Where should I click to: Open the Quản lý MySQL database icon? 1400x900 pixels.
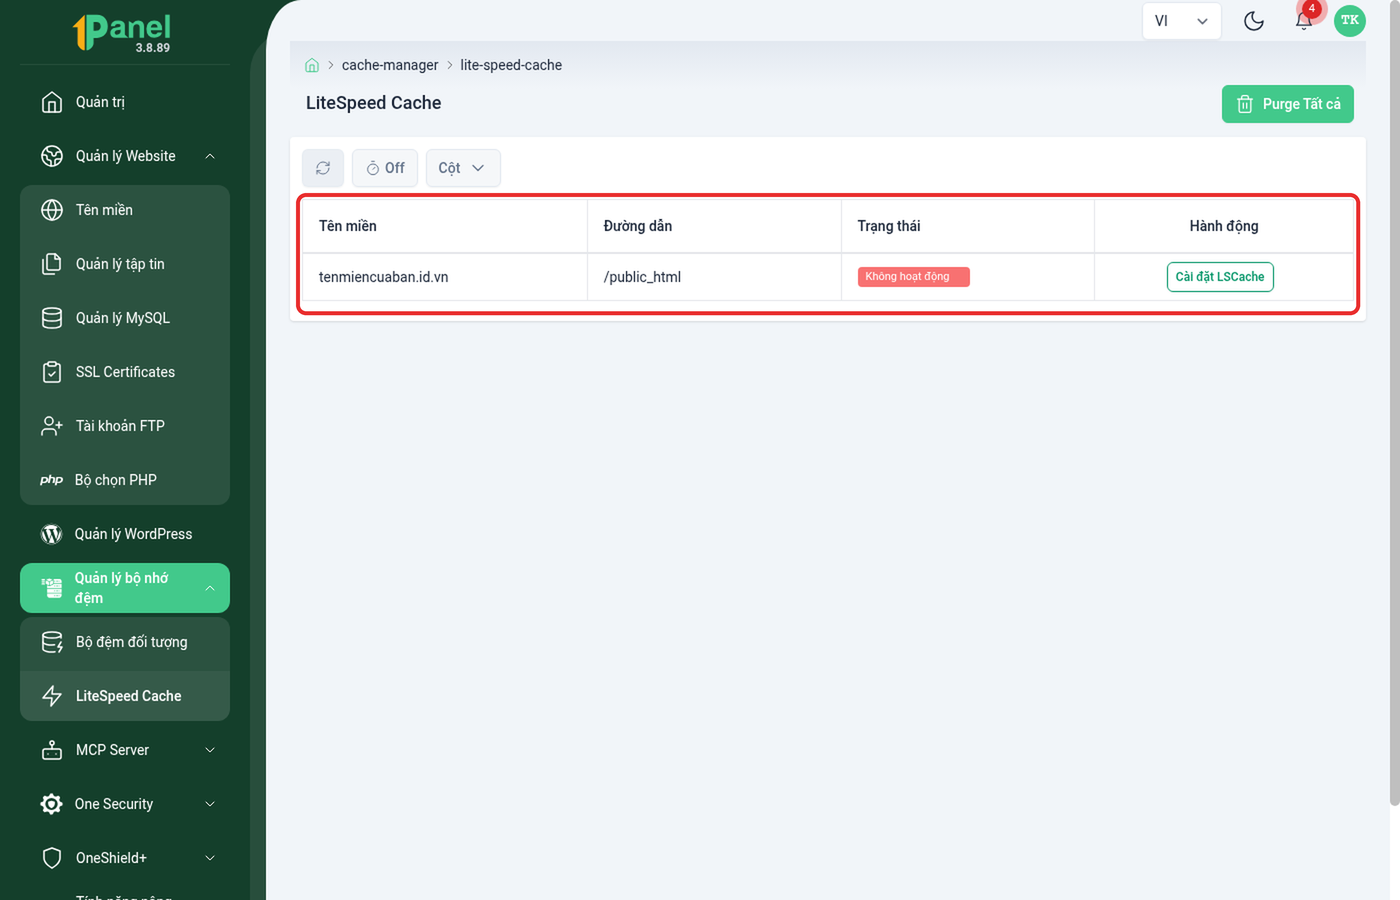pos(52,318)
